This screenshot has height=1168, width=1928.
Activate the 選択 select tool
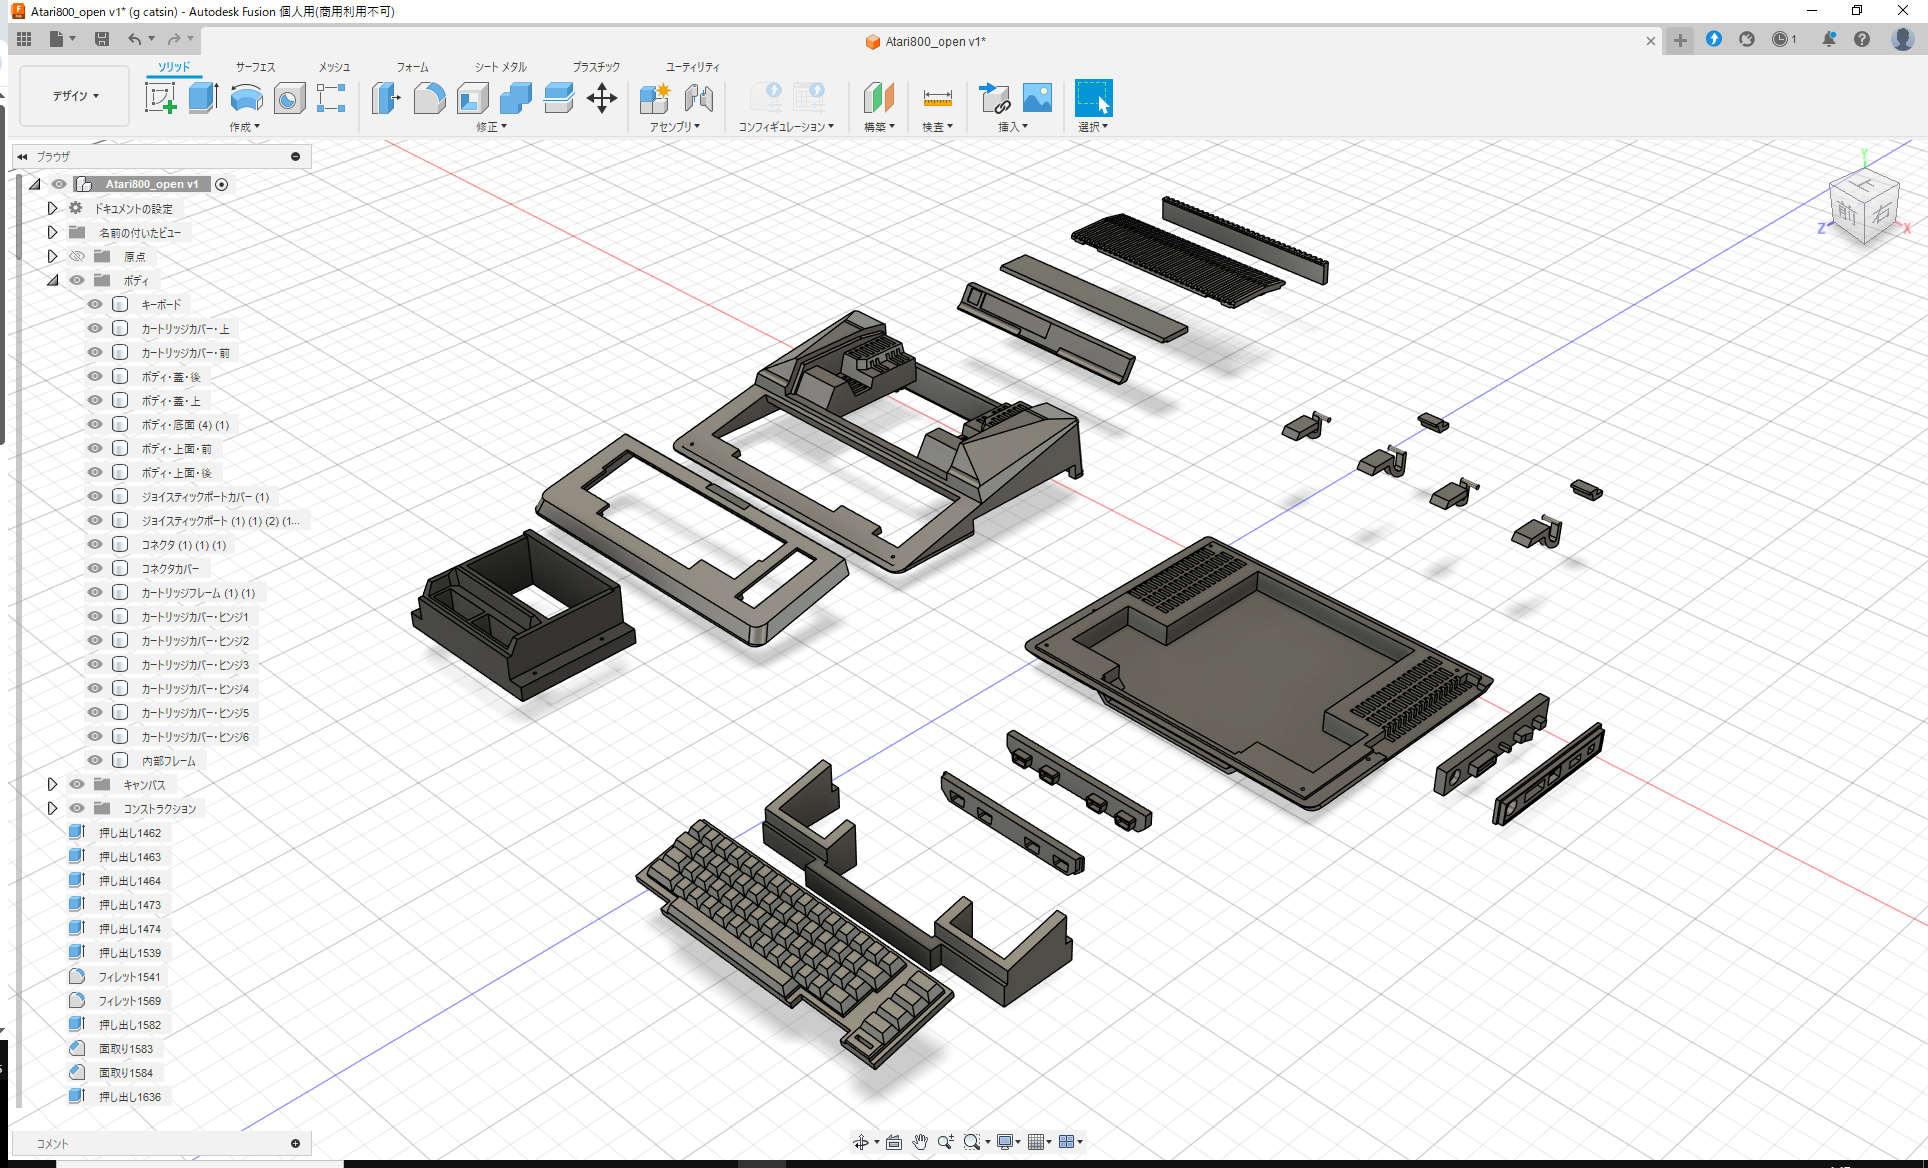(x=1093, y=98)
